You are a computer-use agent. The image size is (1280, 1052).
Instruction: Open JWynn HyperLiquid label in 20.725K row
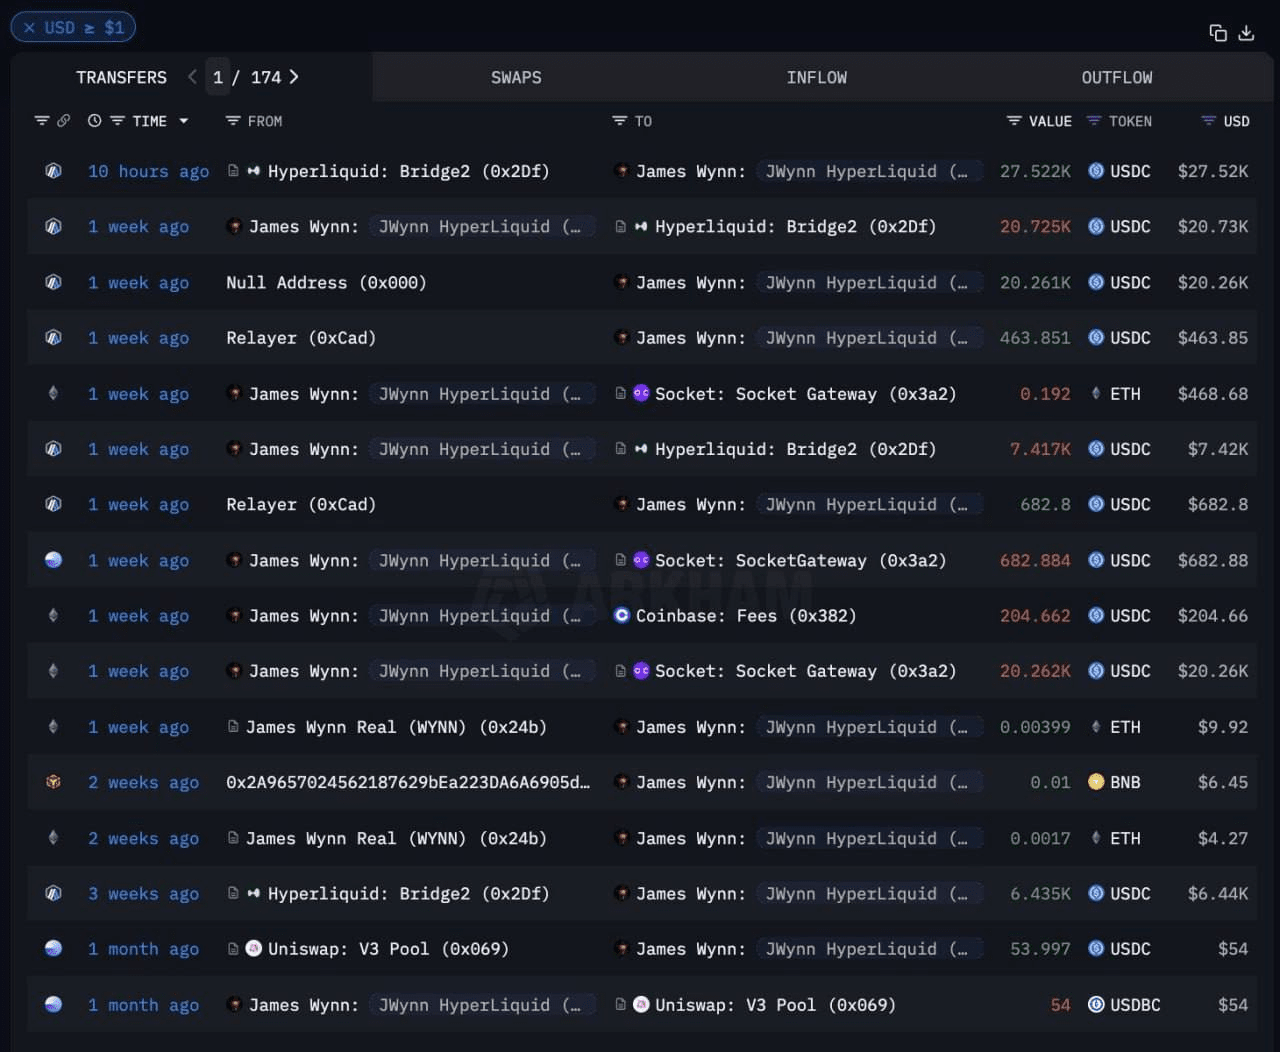[x=480, y=227]
